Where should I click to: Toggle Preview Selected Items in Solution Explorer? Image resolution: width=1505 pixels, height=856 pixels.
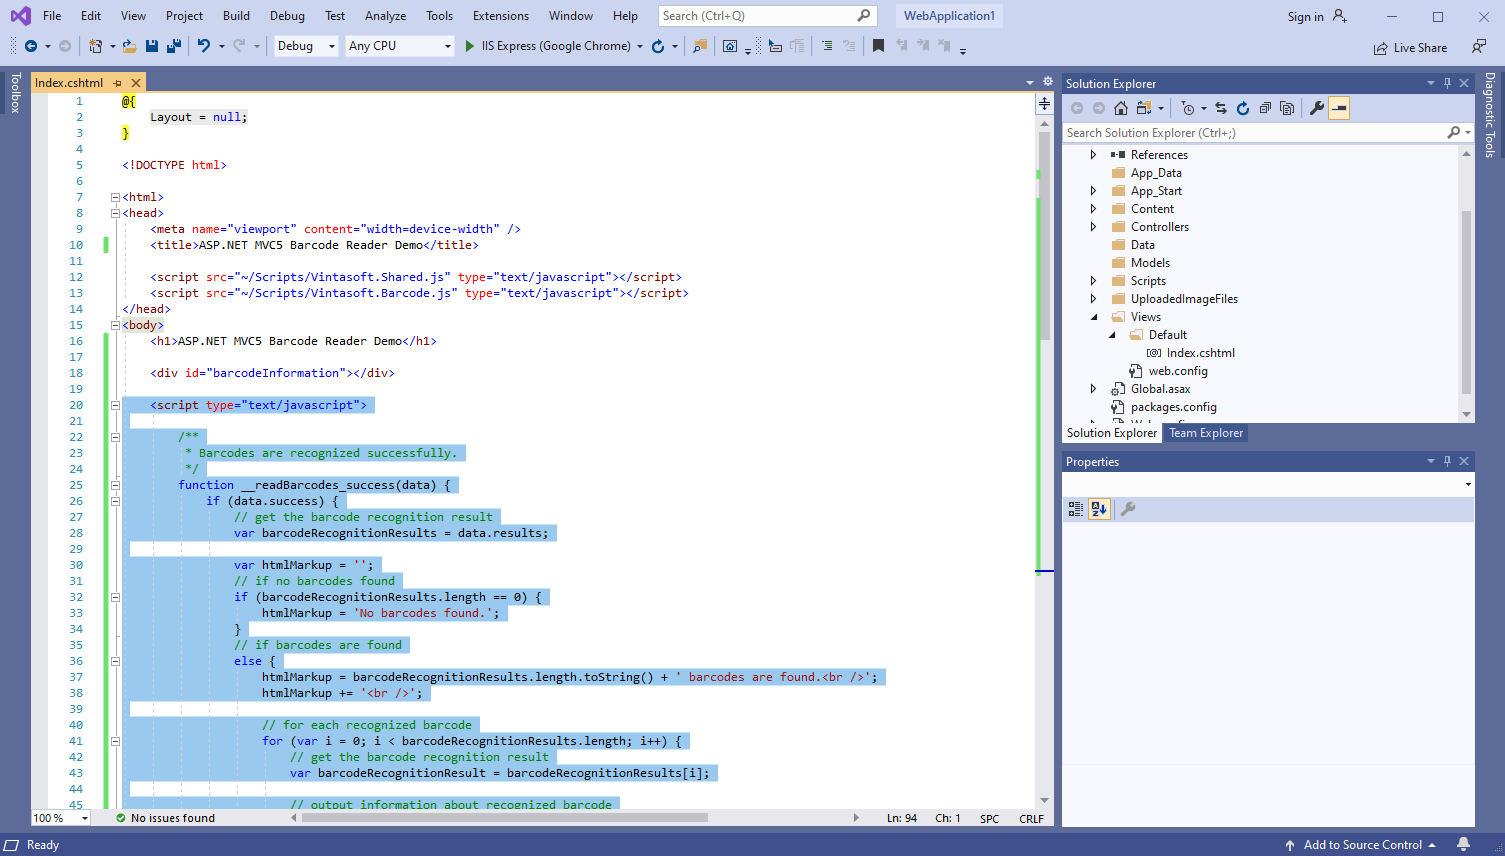[x=1339, y=108]
